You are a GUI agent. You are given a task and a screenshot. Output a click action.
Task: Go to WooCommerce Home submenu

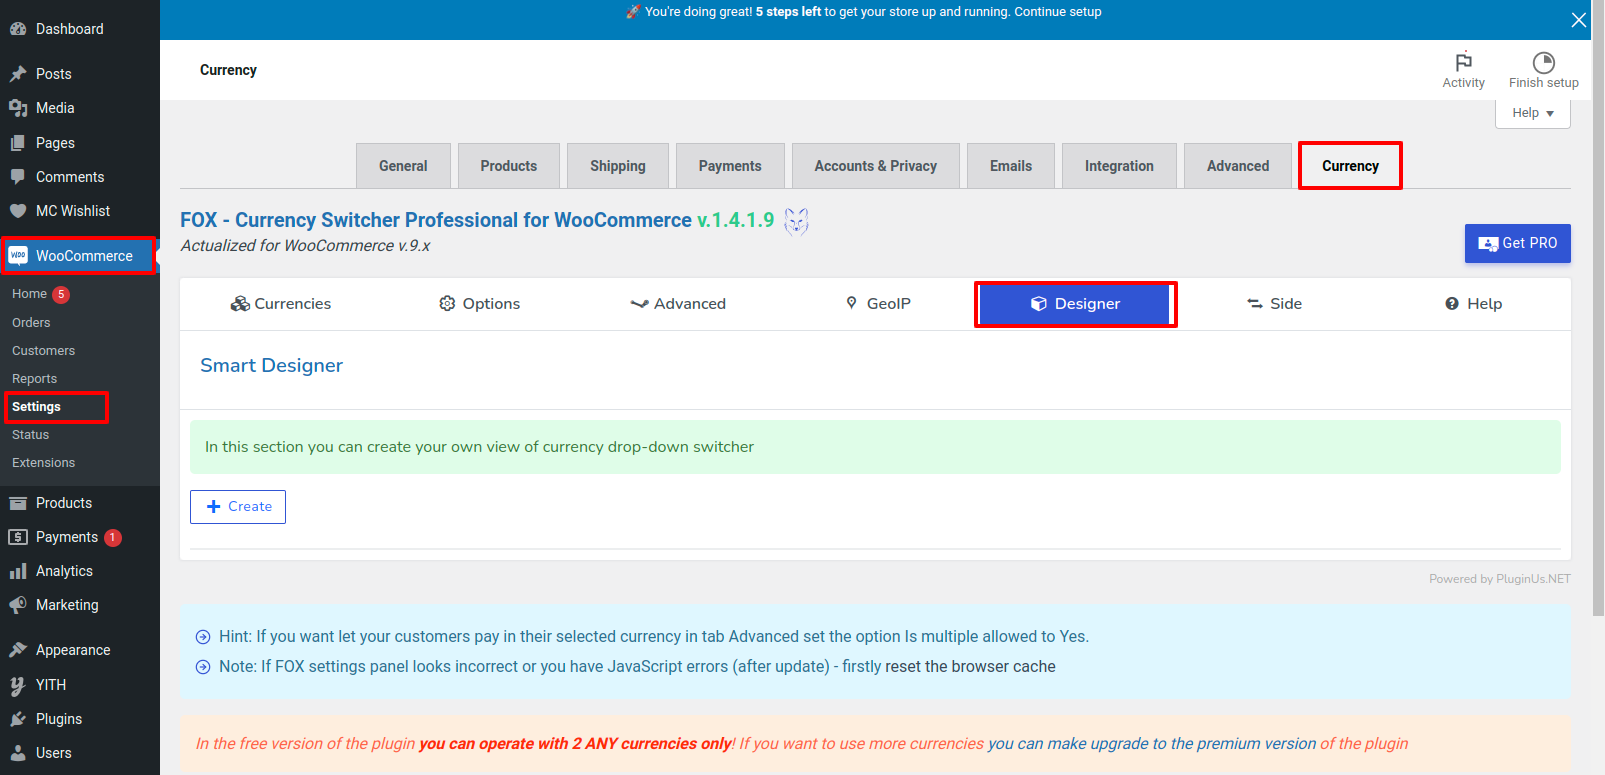tap(29, 294)
